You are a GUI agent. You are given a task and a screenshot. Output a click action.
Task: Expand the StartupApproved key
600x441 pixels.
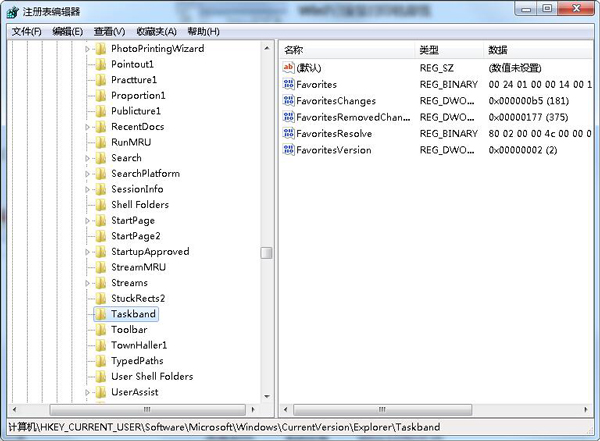[87, 252]
